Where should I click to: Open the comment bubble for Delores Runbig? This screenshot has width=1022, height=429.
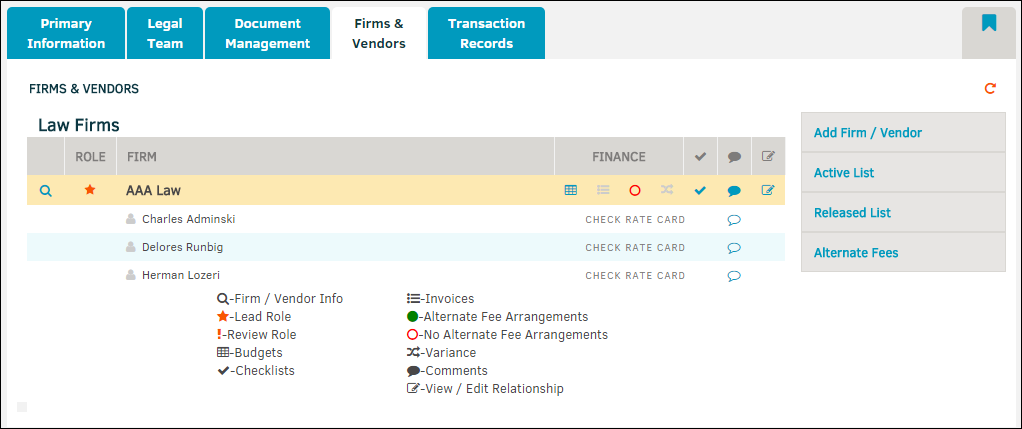(x=734, y=248)
